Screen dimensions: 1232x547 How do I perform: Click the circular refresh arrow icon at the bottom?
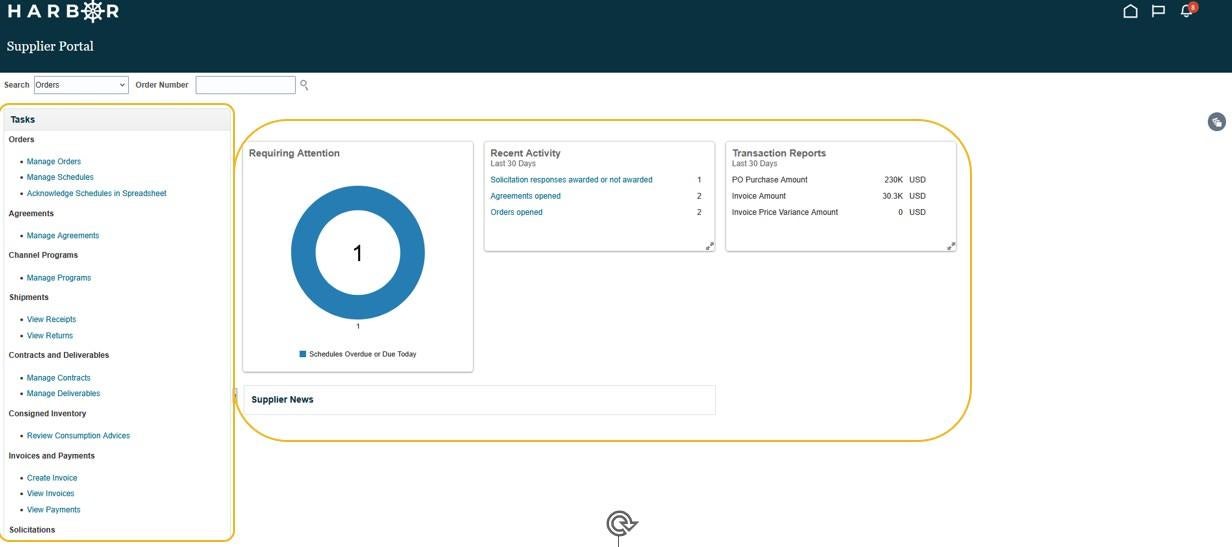tap(621, 524)
